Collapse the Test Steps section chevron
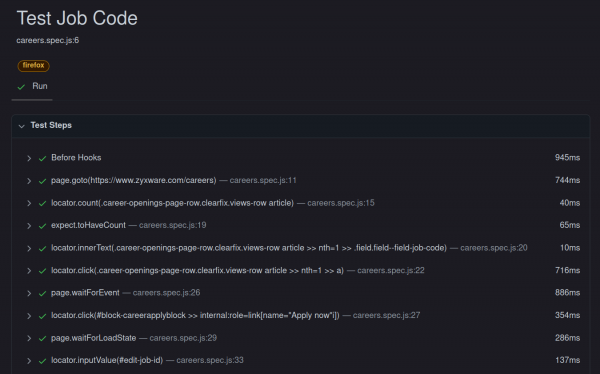This screenshot has width=600, height=374. 21,126
